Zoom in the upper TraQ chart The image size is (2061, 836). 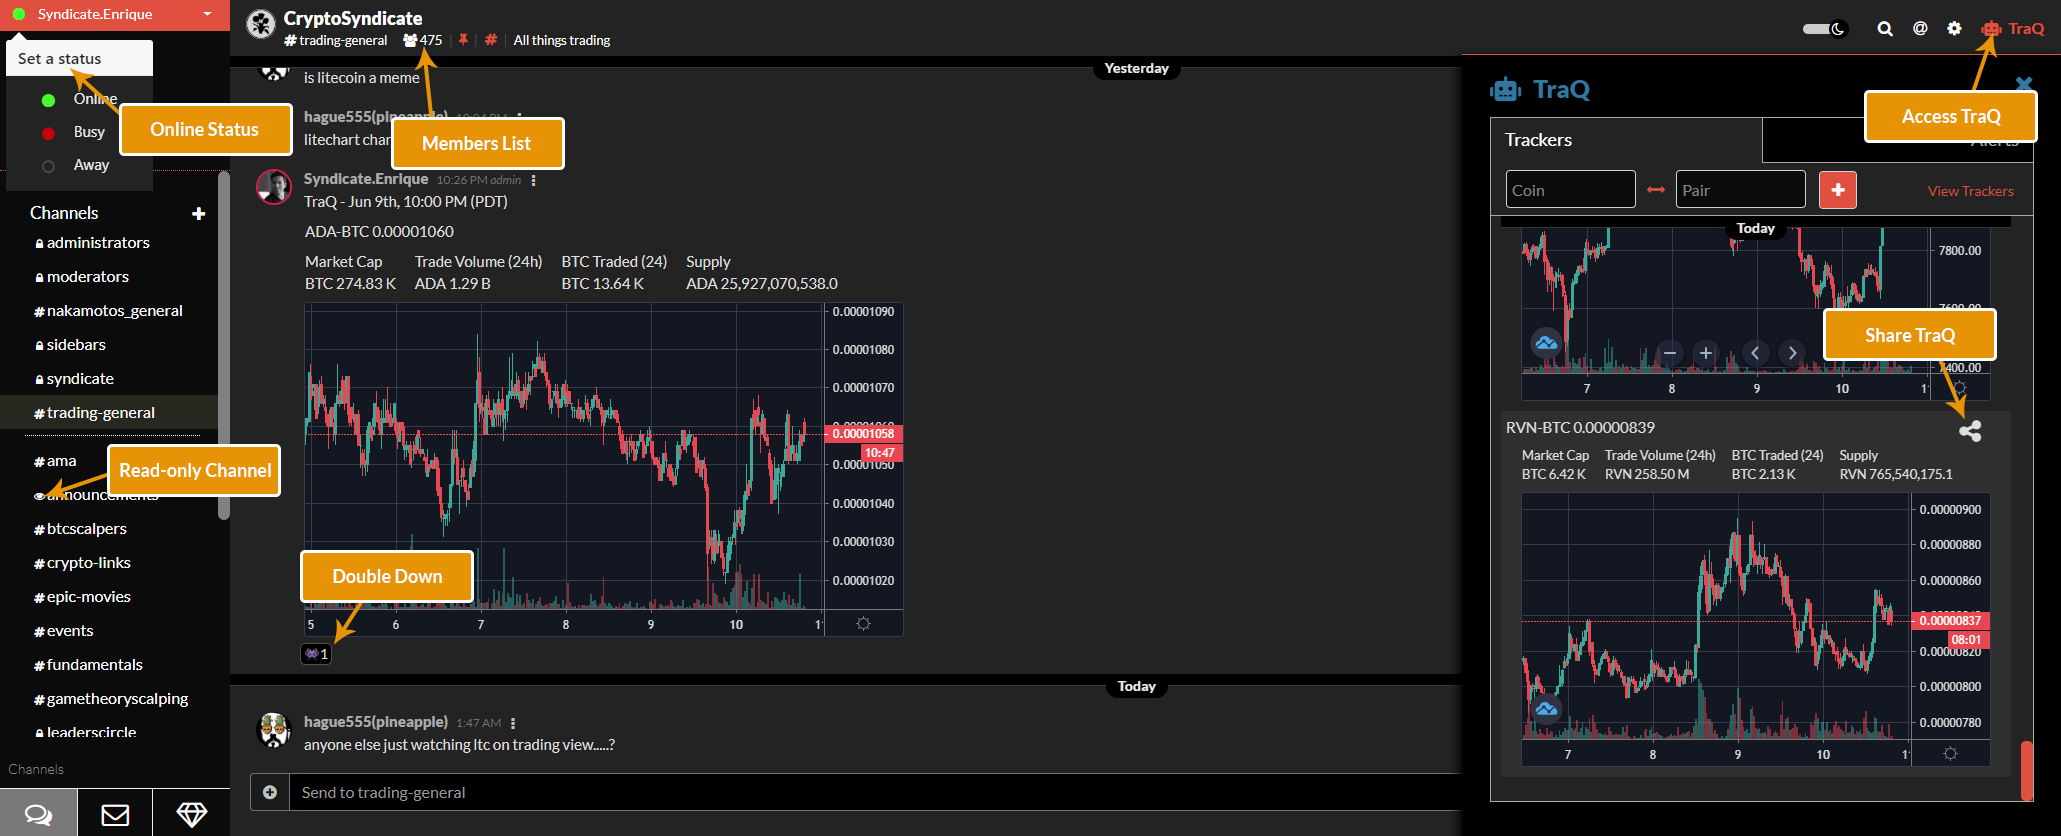pos(1706,353)
